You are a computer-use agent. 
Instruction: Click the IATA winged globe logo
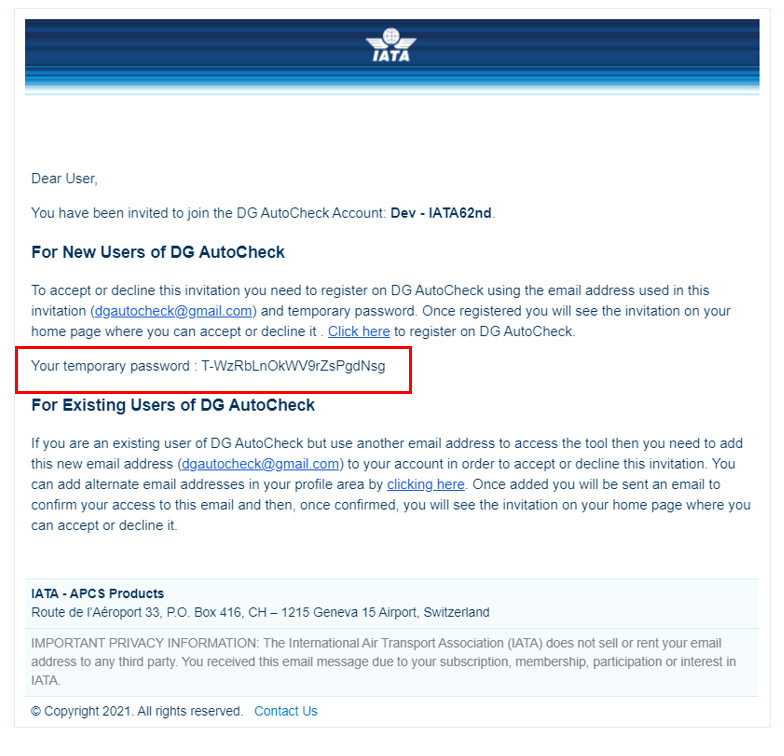(x=391, y=46)
